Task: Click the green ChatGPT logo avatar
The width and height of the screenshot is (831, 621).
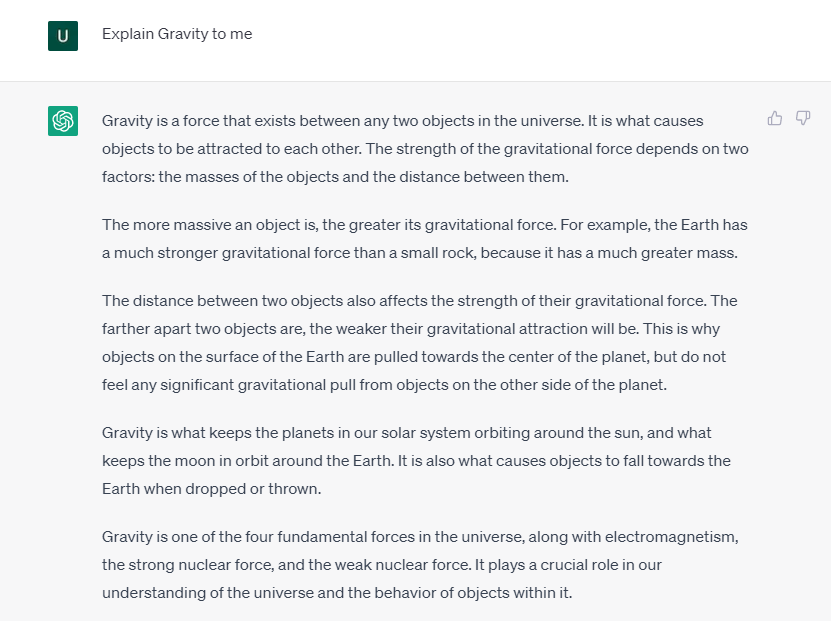Action: (63, 121)
